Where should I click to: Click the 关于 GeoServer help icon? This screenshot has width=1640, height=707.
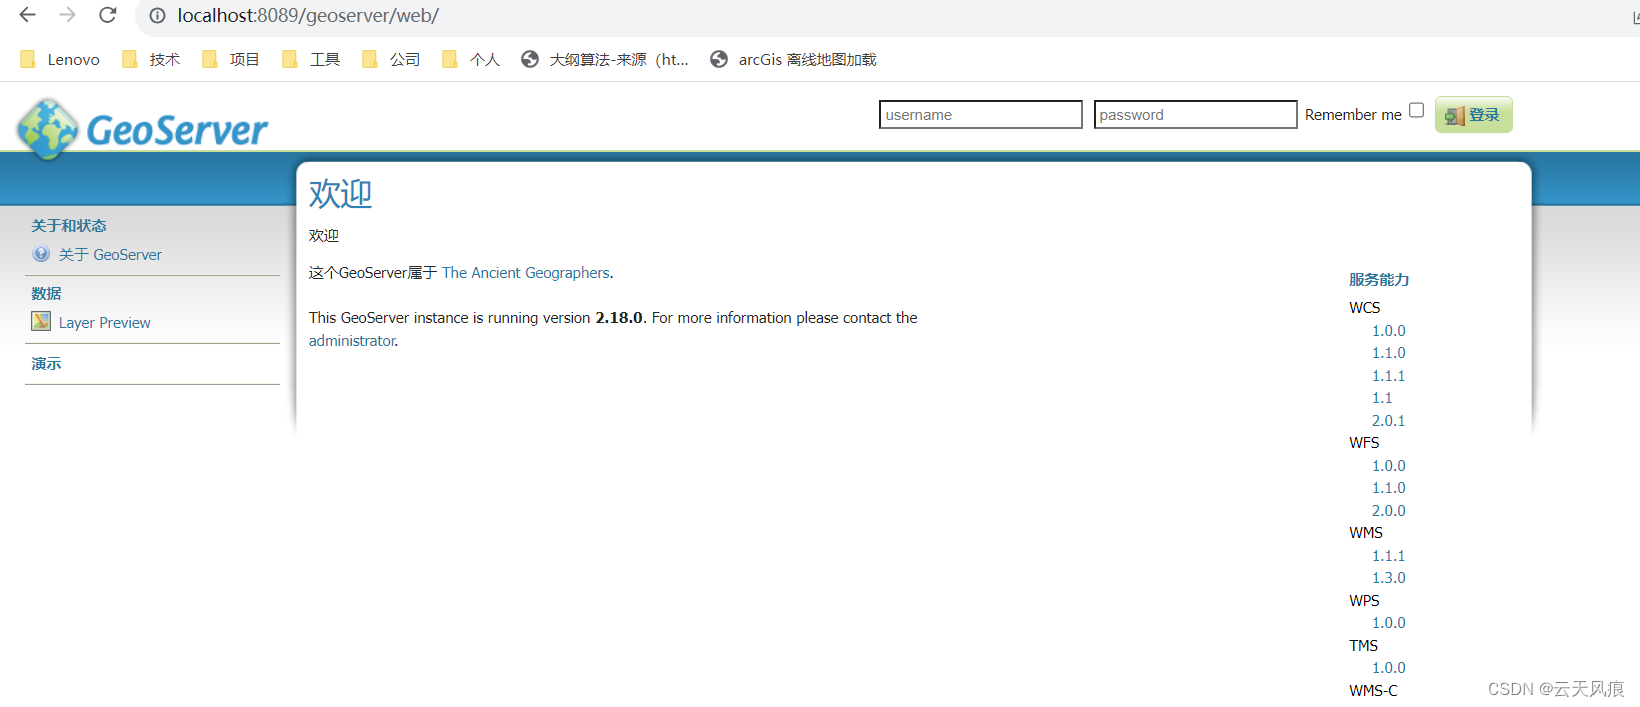[41, 254]
